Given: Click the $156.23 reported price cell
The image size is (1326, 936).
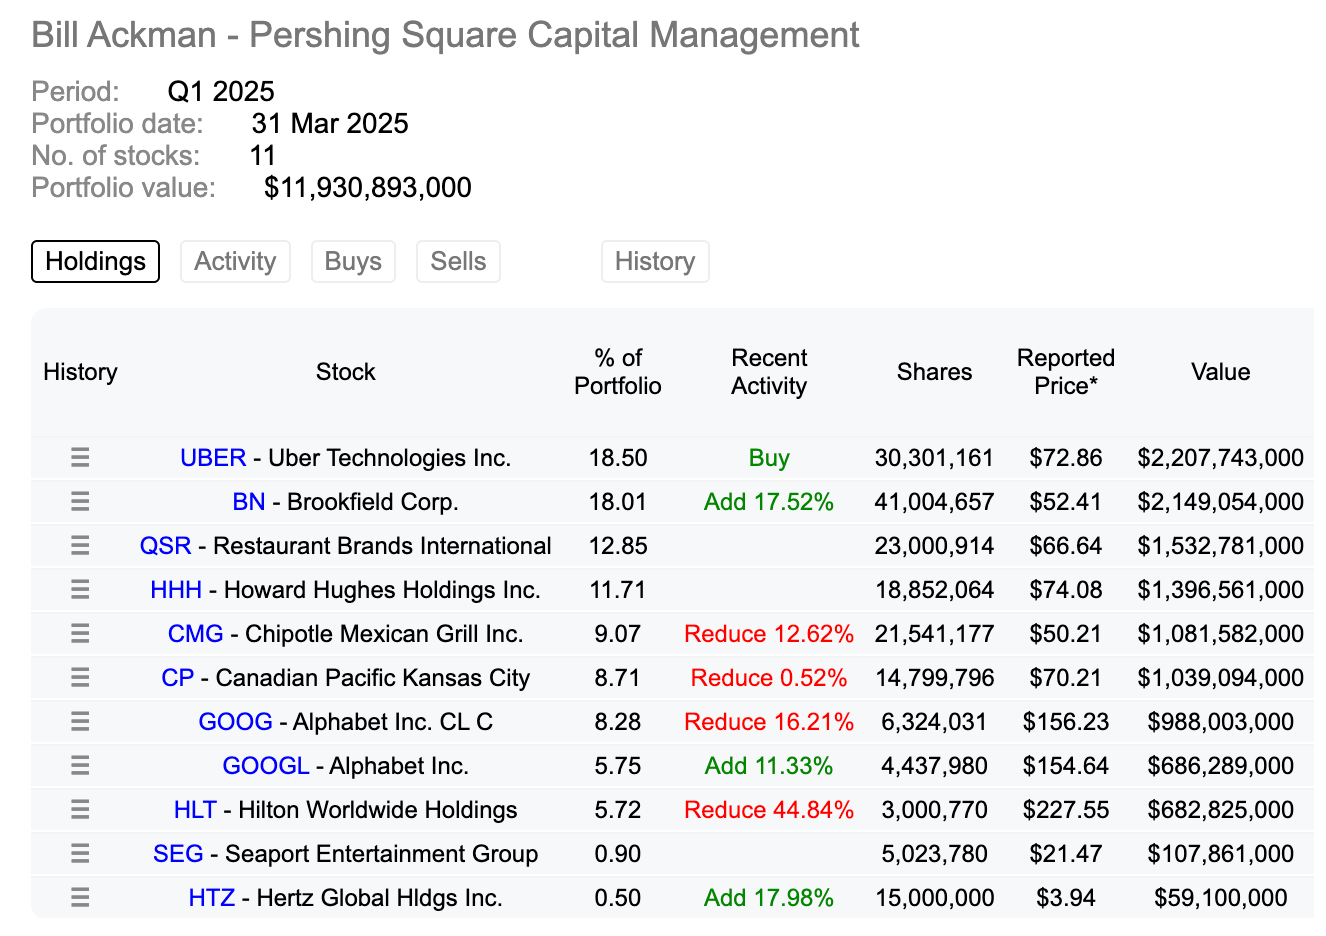Looking at the screenshot, I should coord(1066,722).
